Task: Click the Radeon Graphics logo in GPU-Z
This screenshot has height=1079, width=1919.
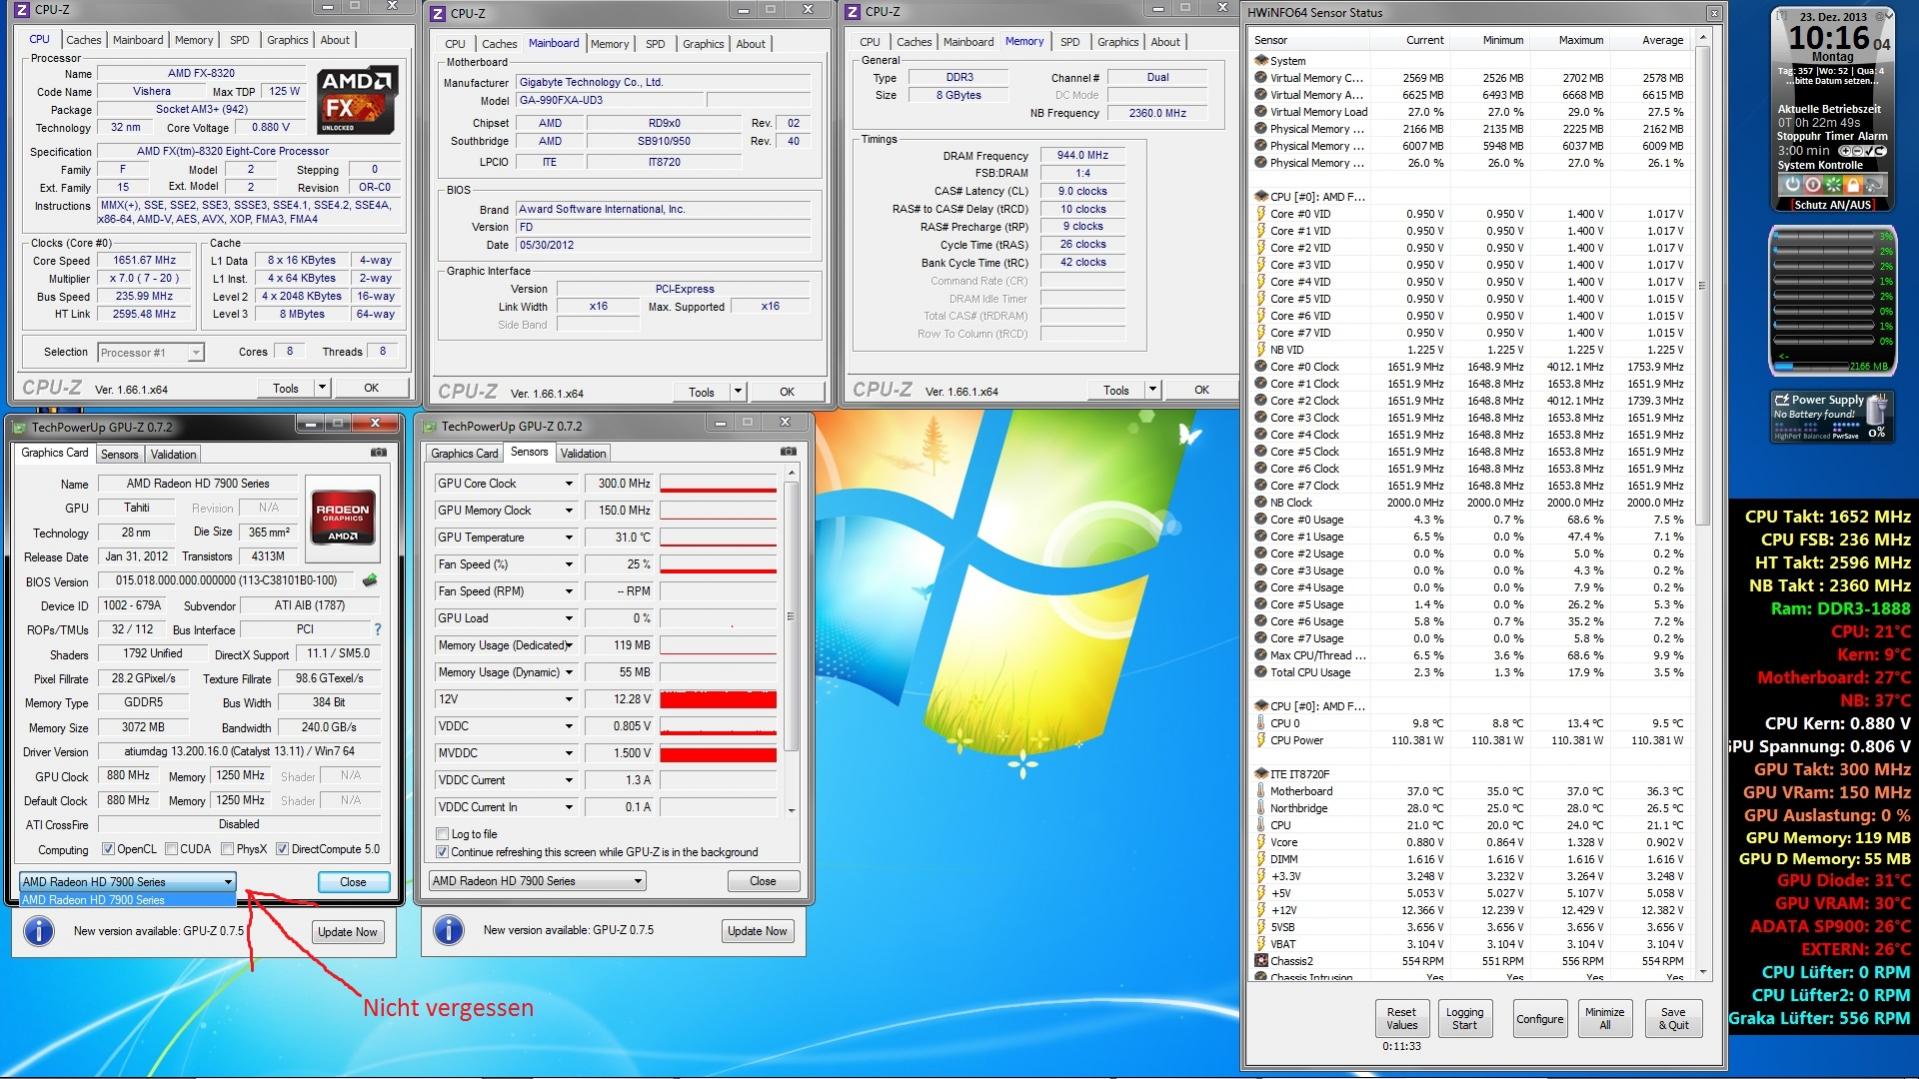Action: click(x=343, y=516)
